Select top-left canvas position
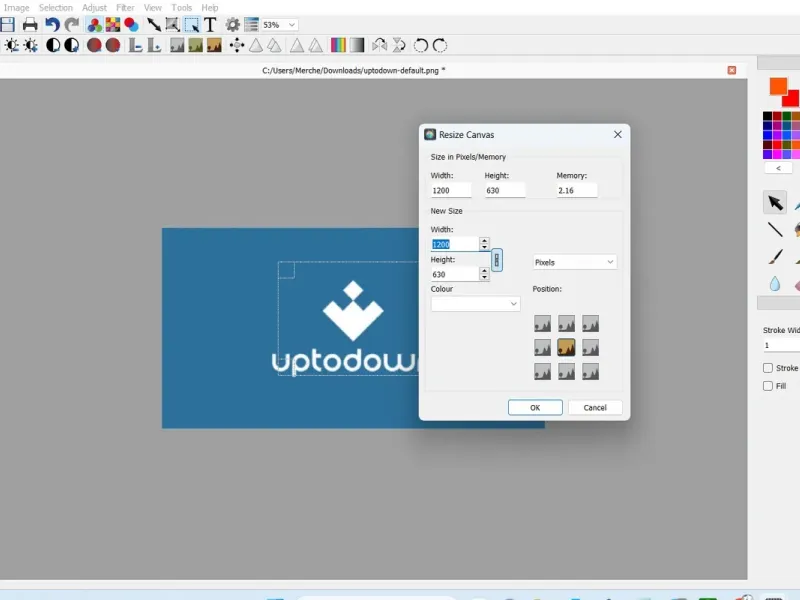Screen dimensions: 800x600 542,323
